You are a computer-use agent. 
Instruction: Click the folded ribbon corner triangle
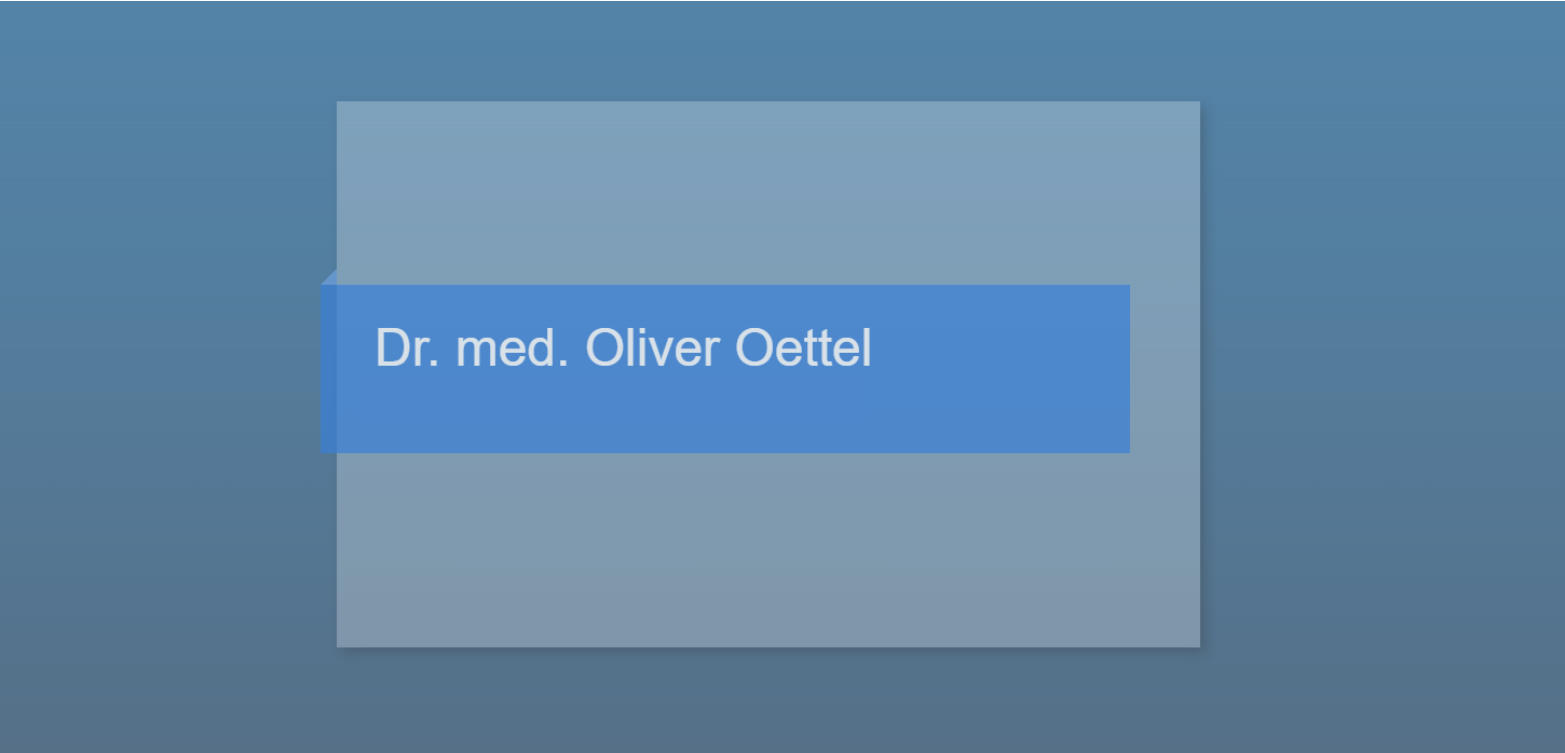coord(331,278)
